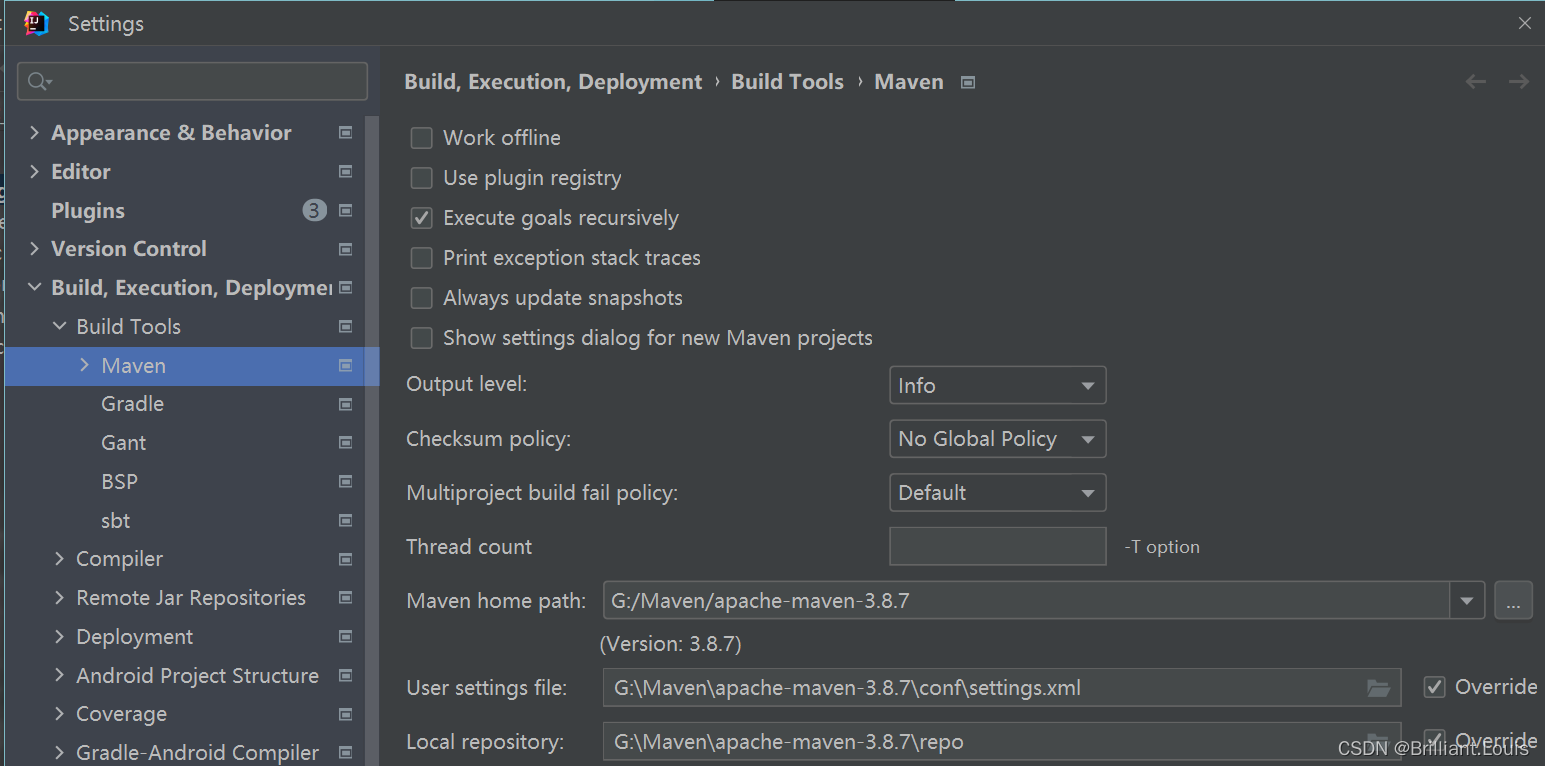Click the project settings icon beside Deployment

click(x=346, y=637)
